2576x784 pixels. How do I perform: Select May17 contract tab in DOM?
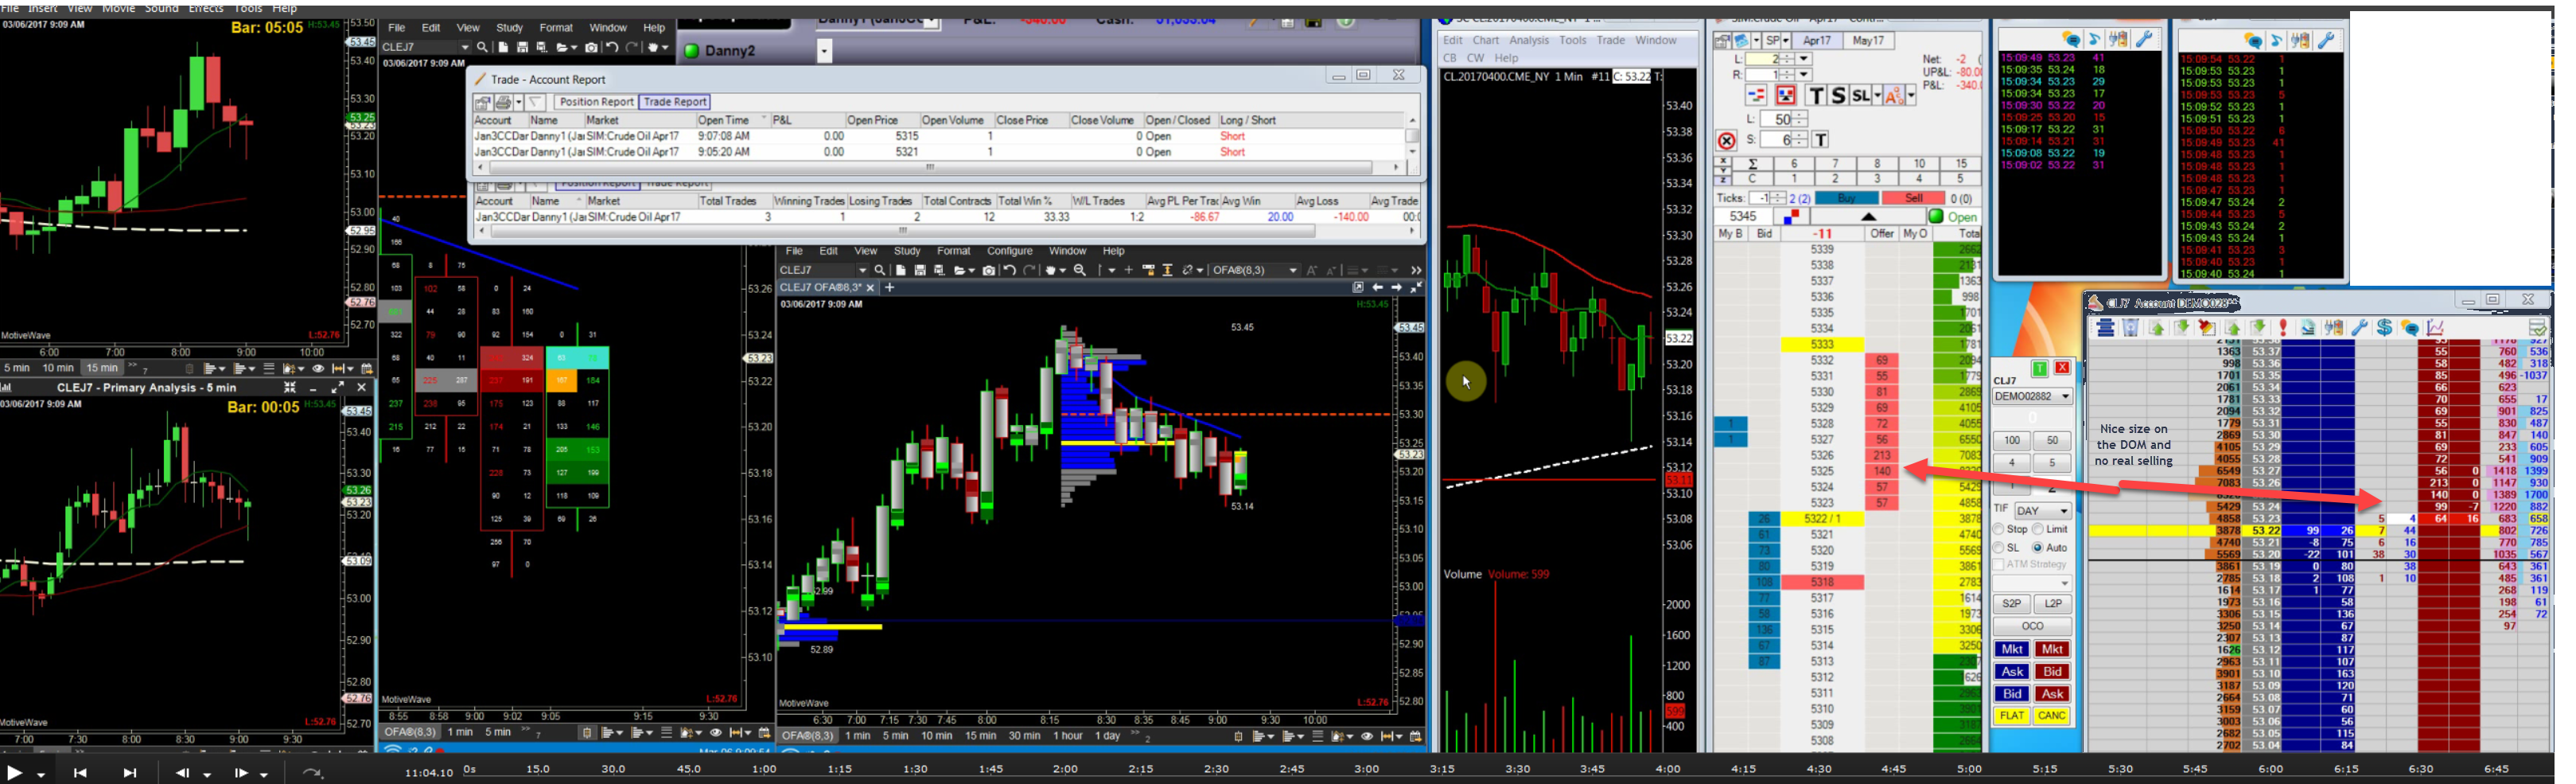1868,41
